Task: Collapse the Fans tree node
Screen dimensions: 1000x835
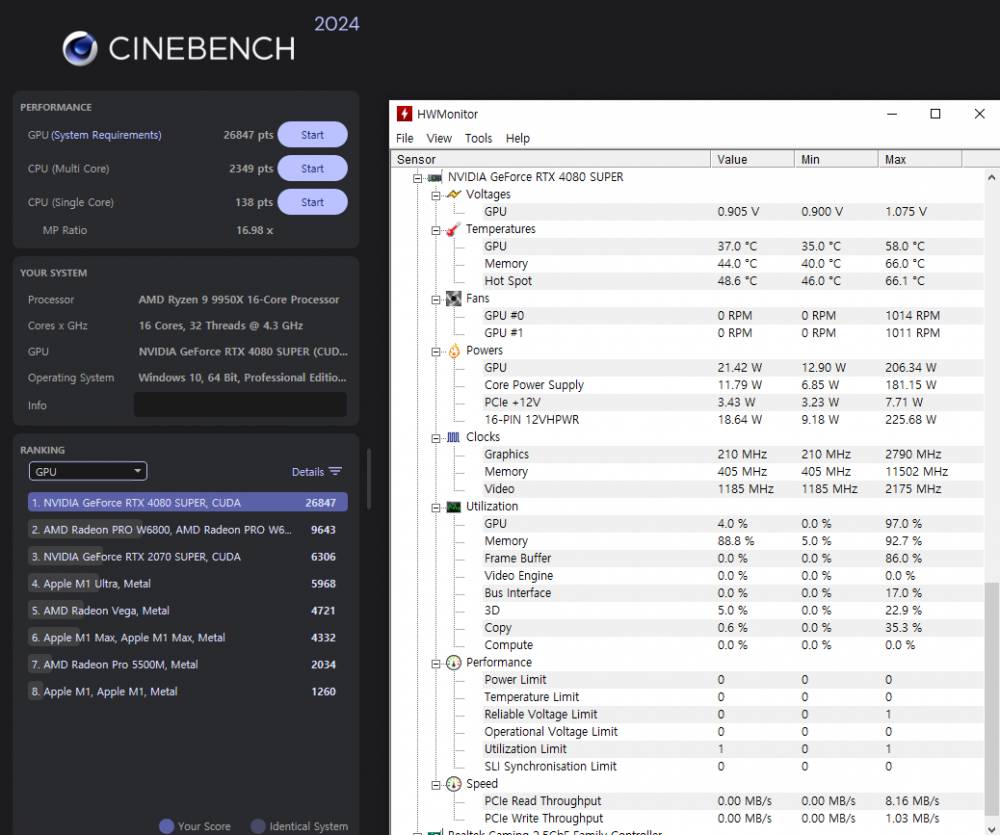Action: [436, 299]
